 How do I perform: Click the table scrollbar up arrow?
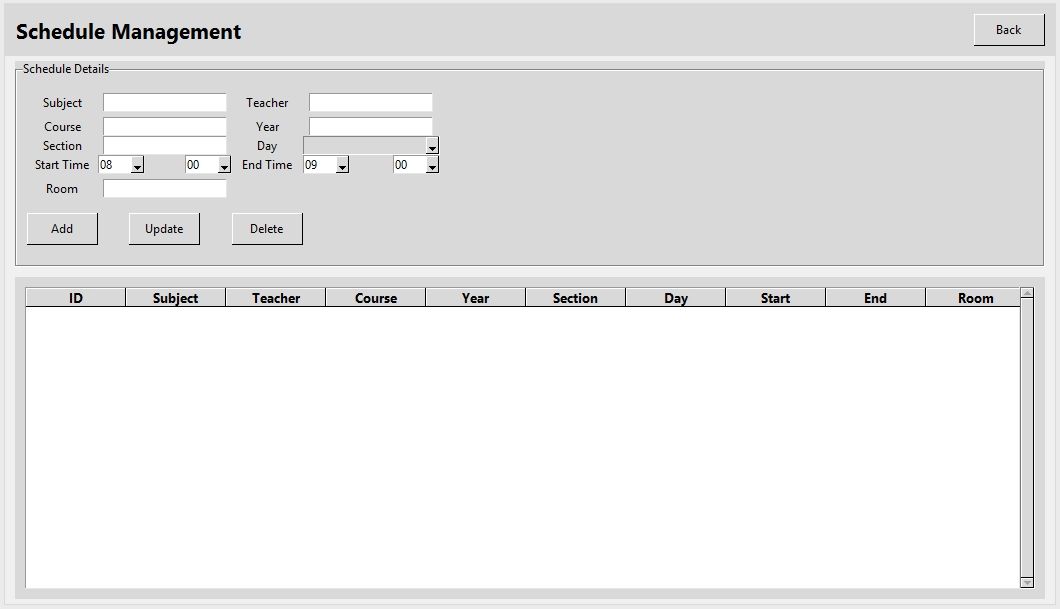1026,294
